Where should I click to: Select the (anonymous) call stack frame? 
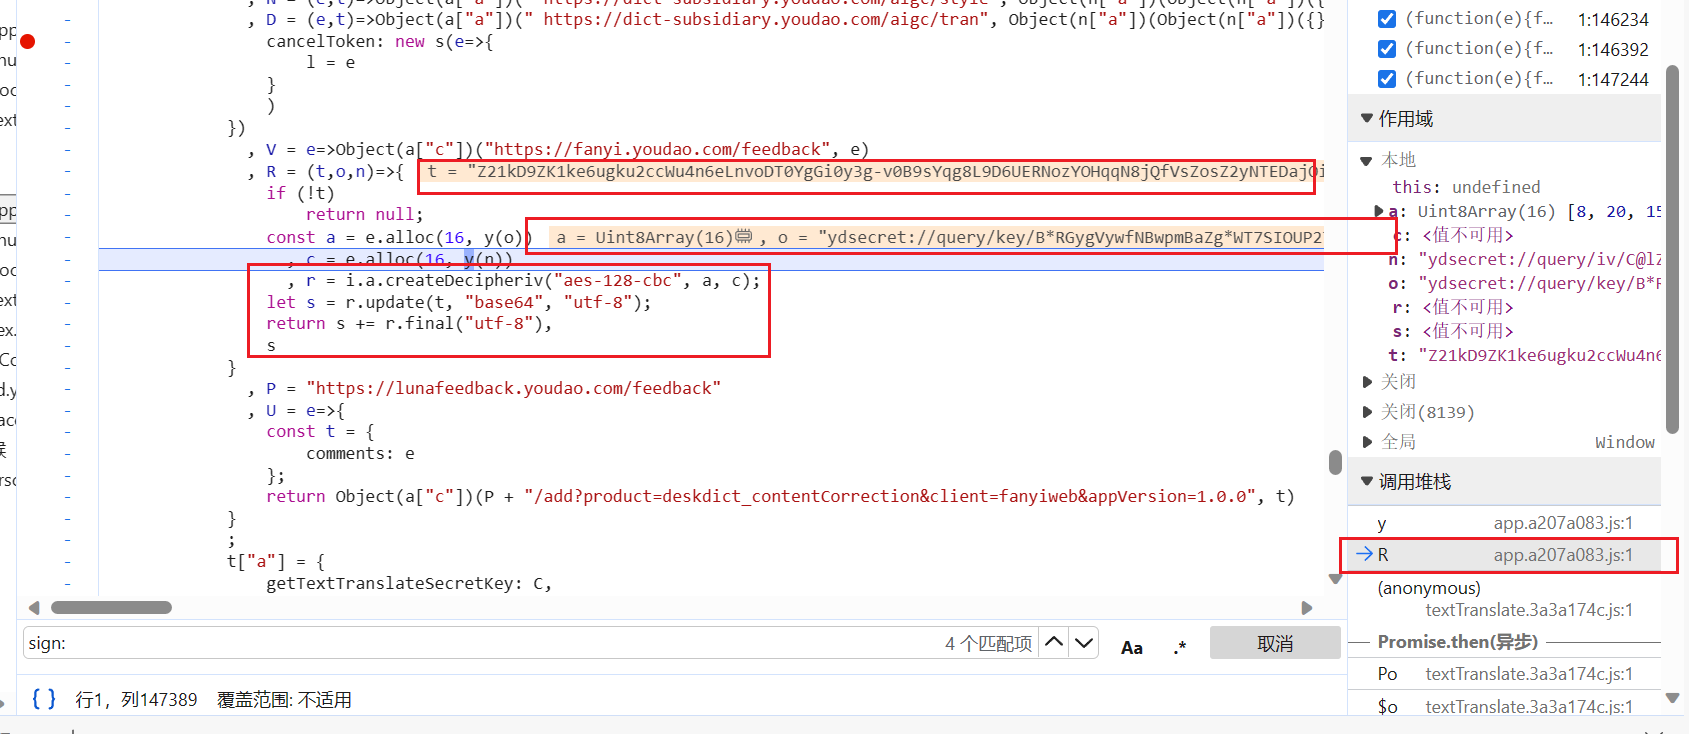(x=1504, y=598)
